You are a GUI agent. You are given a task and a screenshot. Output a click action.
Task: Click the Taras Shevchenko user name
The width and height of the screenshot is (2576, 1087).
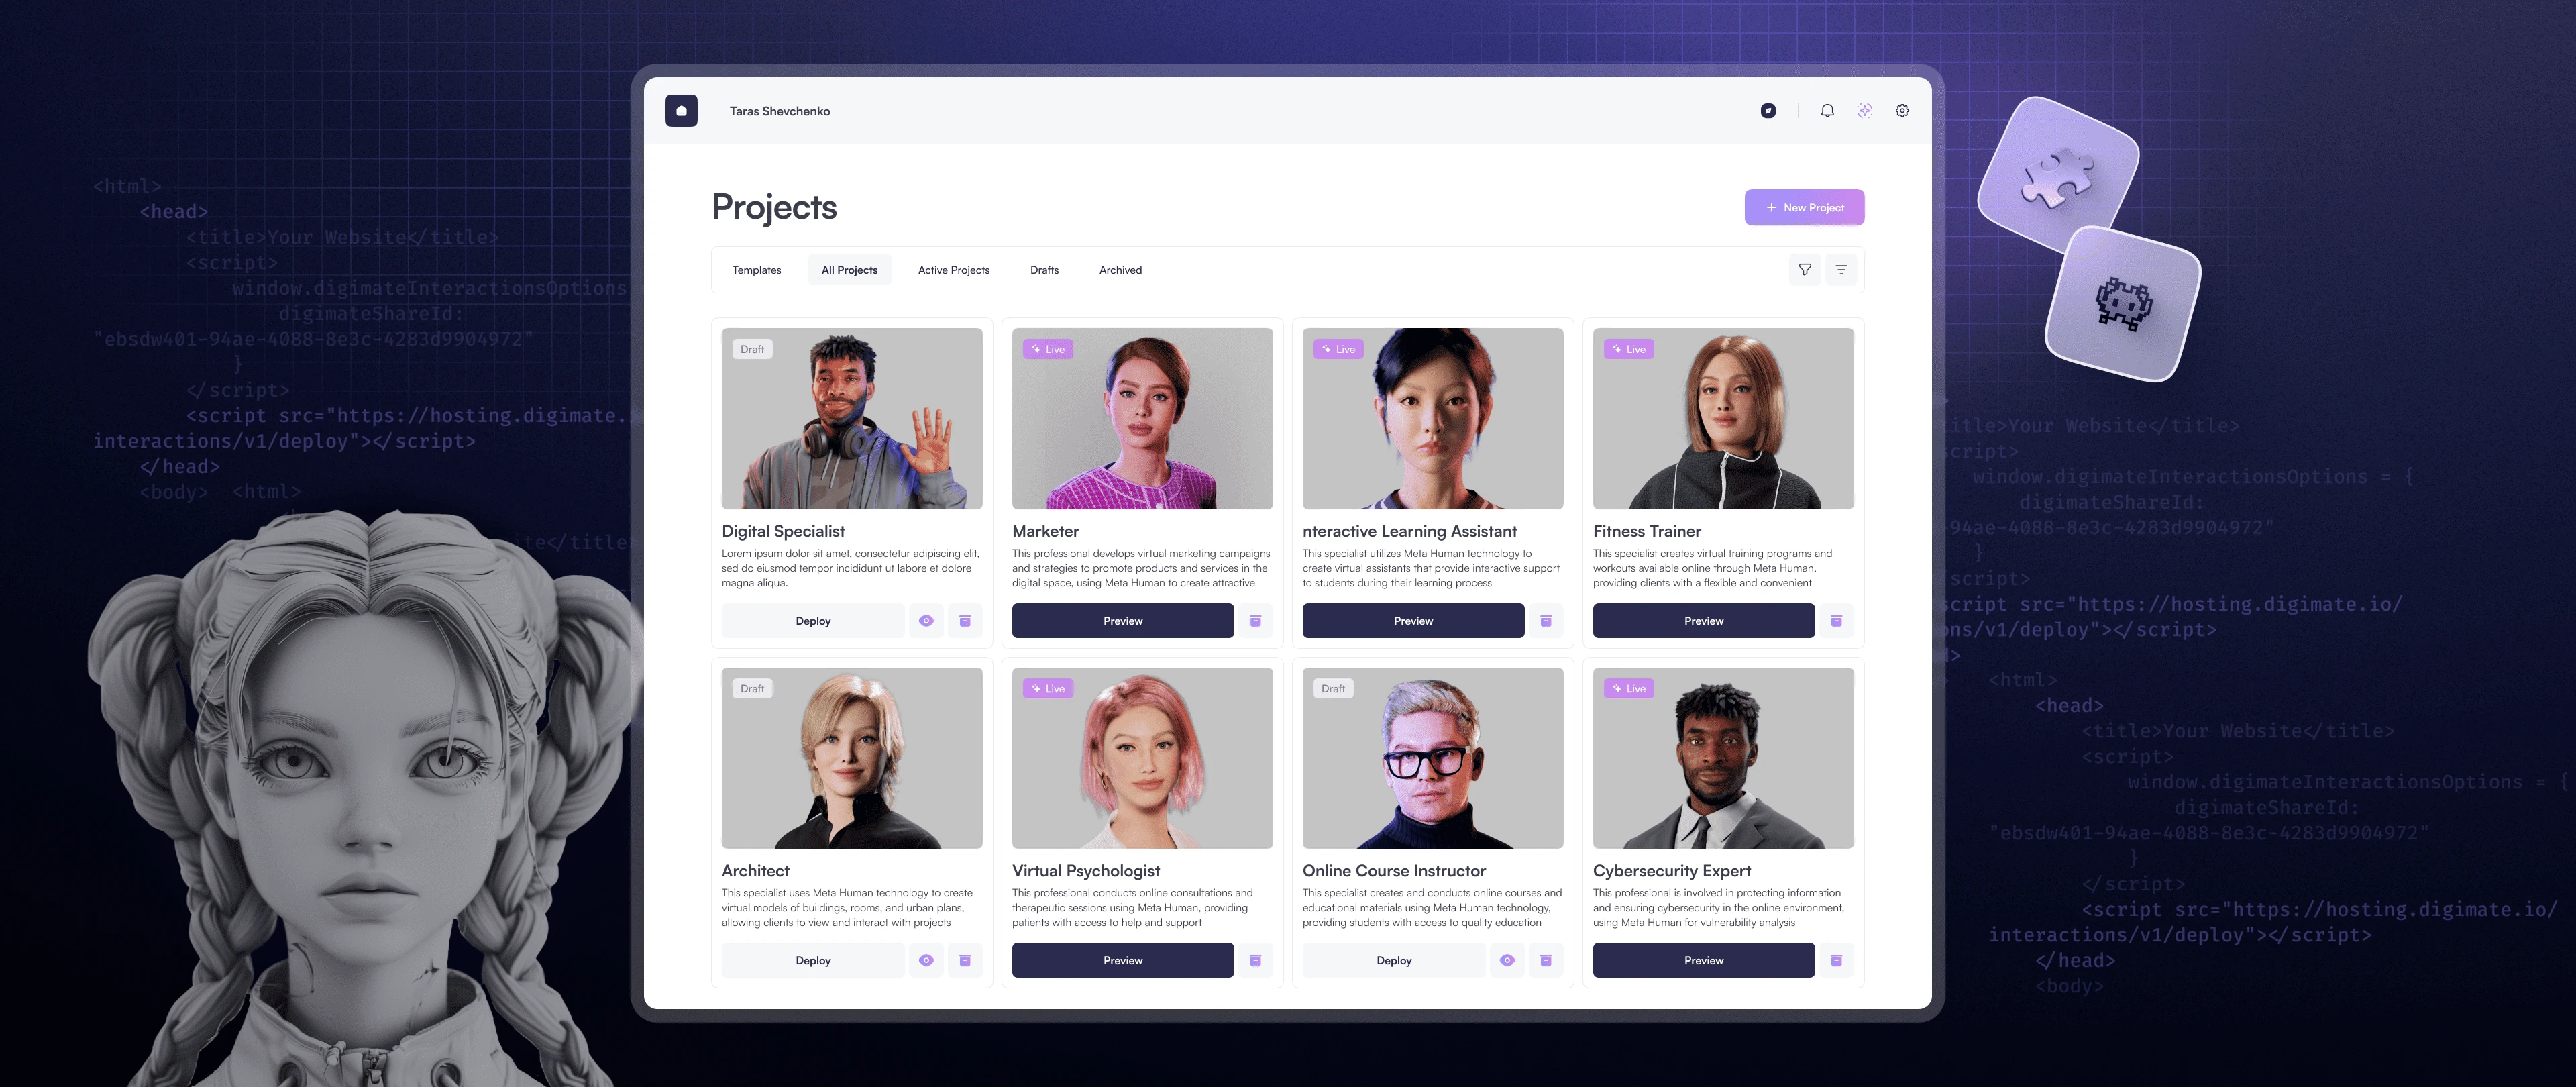pyautogui.click(x=780, y=111)
